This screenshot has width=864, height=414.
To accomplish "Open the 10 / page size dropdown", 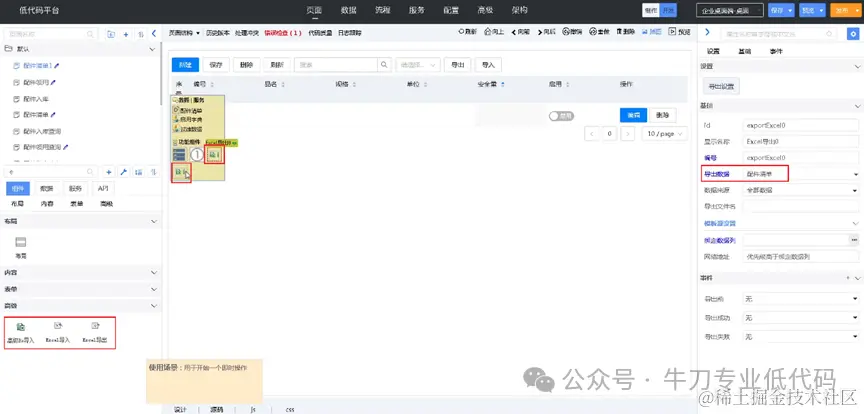I will coord(665,133).
